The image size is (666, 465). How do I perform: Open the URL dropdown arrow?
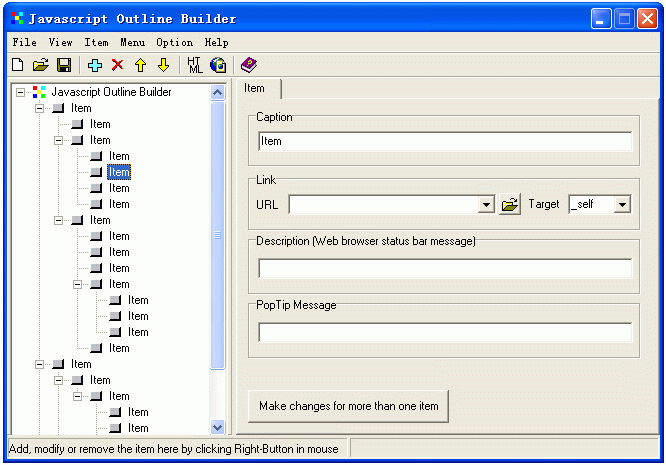click(x=486, y=205)
